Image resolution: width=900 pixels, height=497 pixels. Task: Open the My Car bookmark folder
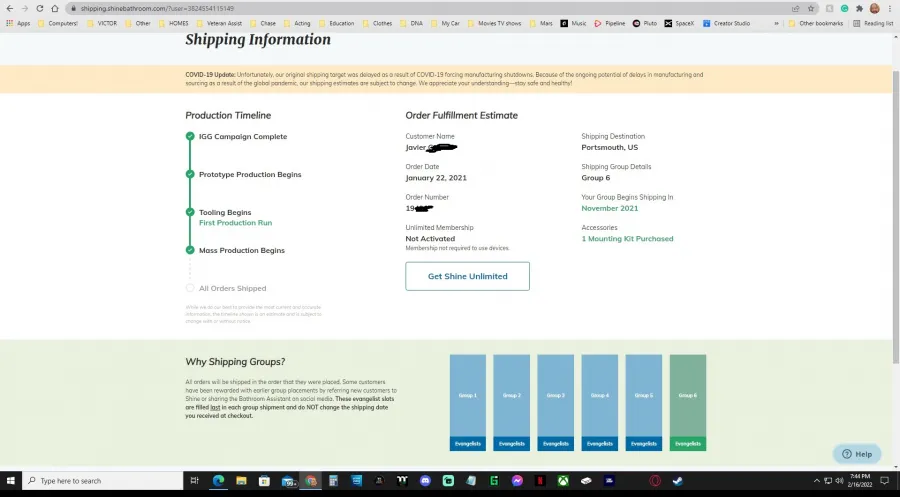tap(445, 24)
